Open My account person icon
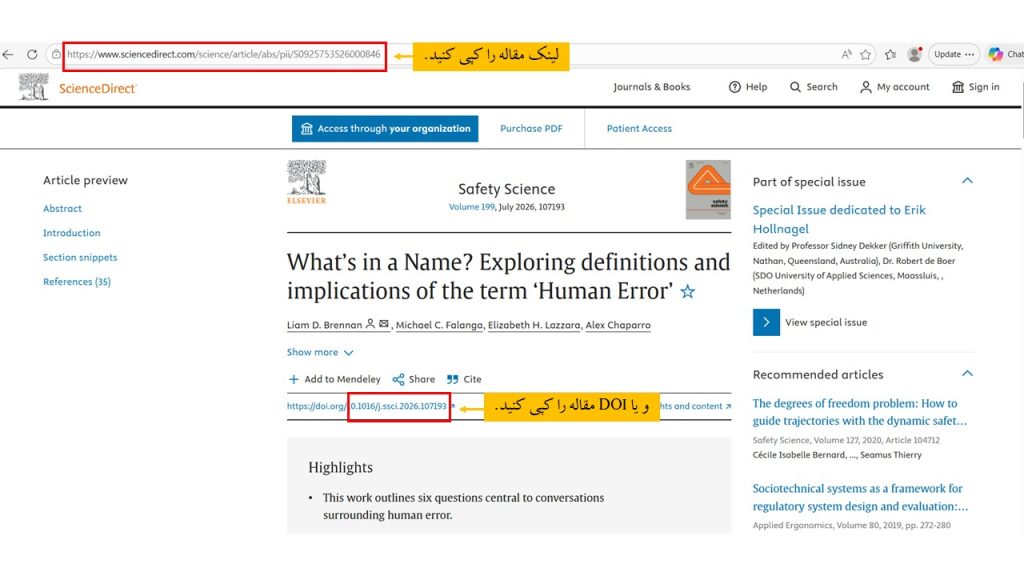The image size is (1024, 576). 866,87
